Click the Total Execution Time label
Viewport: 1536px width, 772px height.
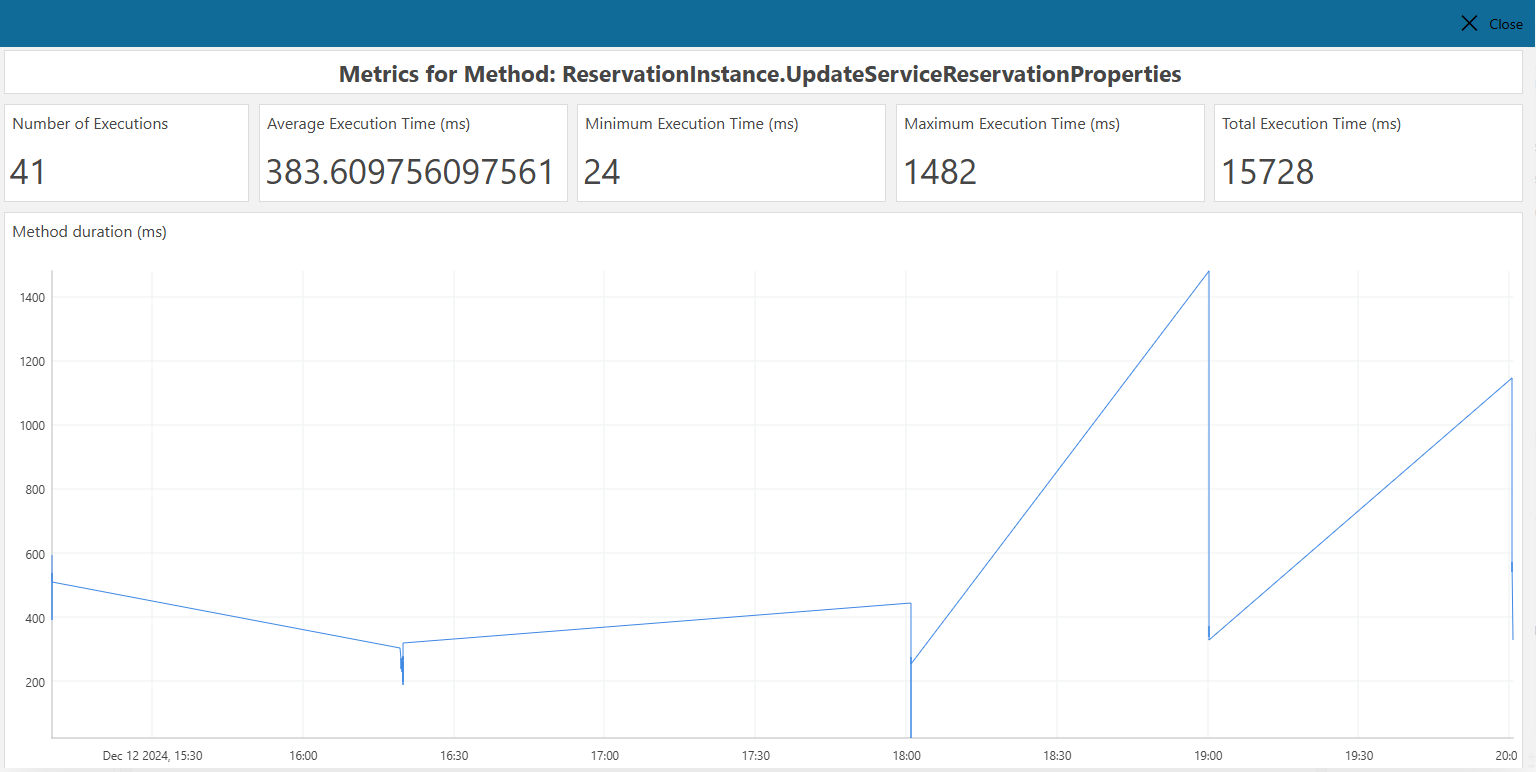click(1311, 124)
